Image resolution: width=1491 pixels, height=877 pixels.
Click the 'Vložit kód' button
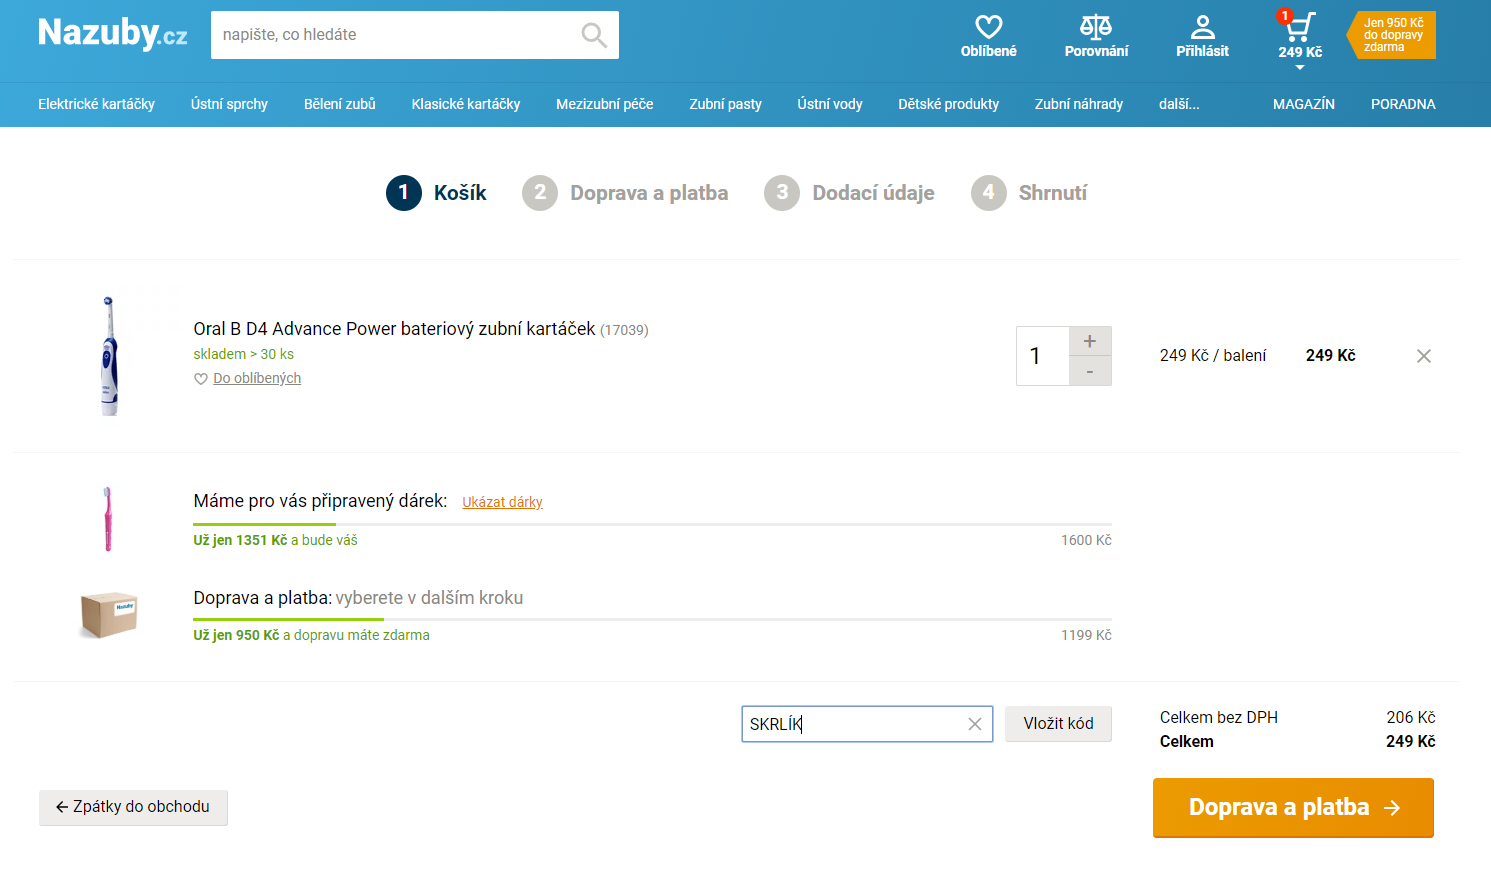pos(1058,724)
